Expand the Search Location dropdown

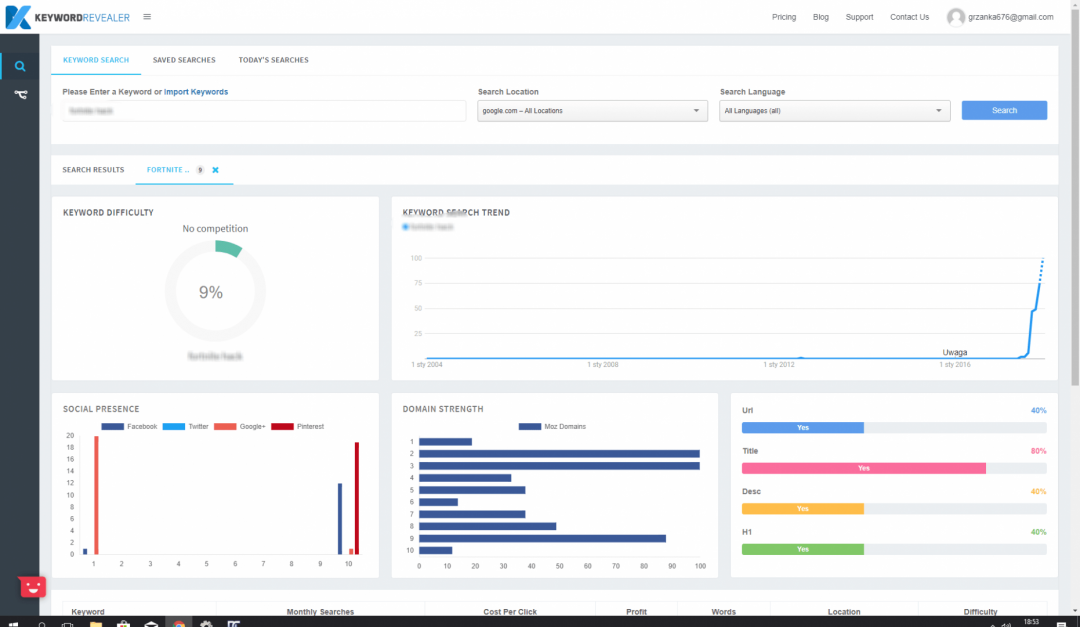(x=592, y=111)
